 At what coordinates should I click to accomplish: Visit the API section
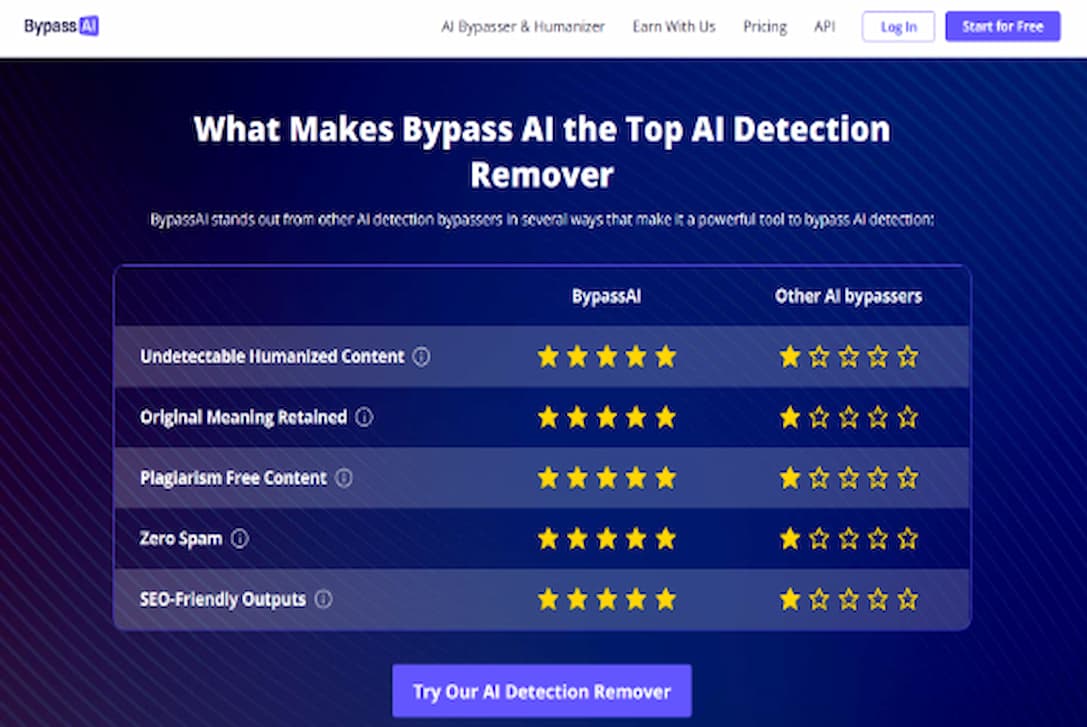(824, 26)
